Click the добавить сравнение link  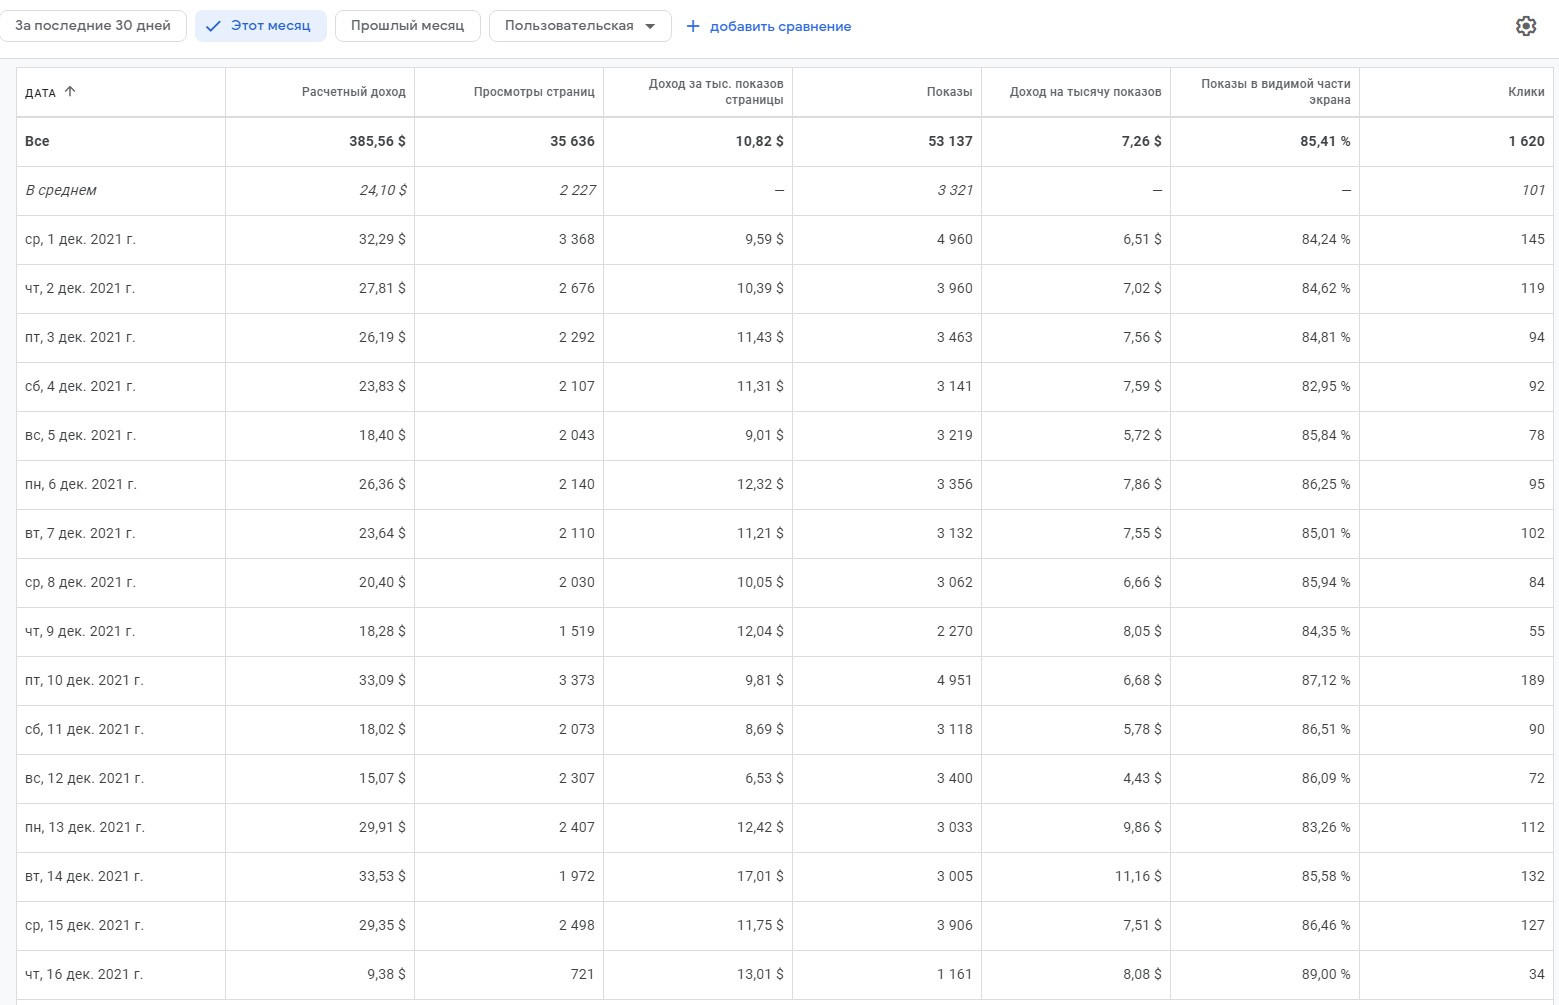(x=780, y=27)
